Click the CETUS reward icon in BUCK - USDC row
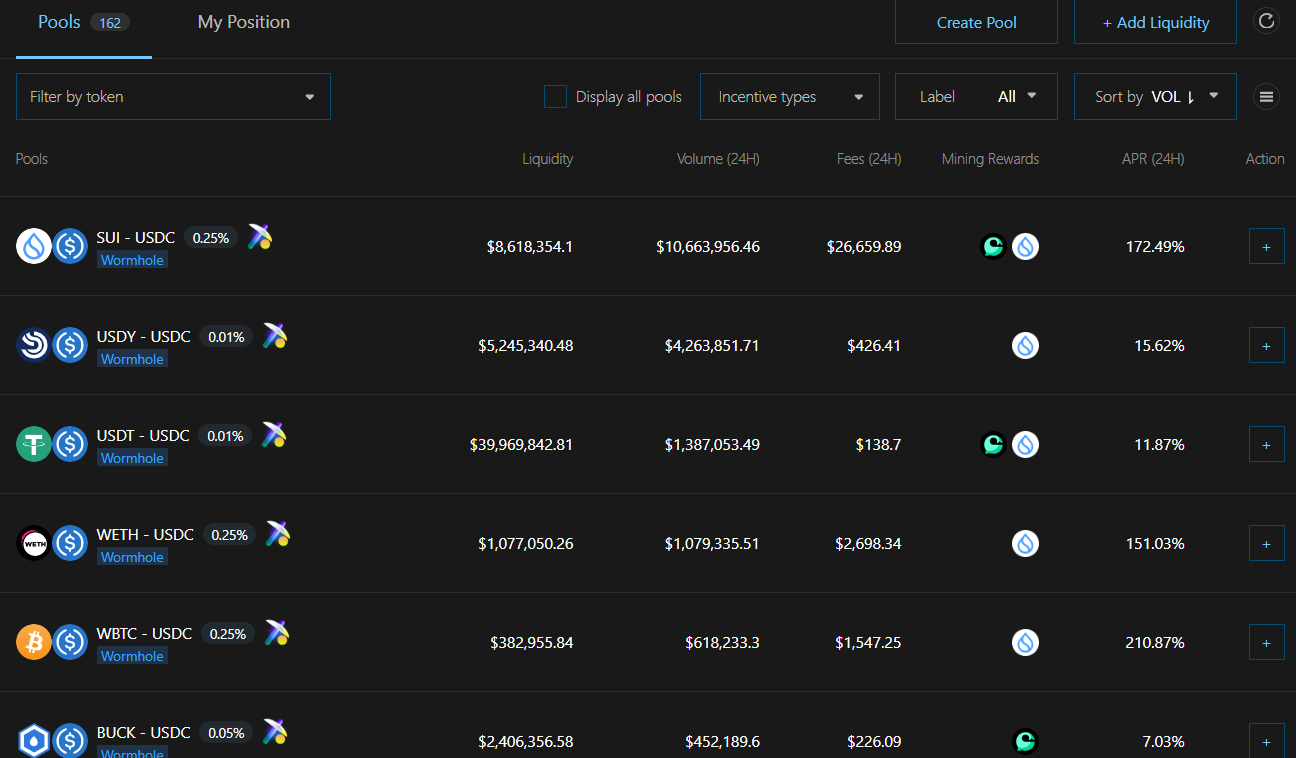This screenshot has width=1296, height=758. pyautogui.click(x=1025, y=741)
